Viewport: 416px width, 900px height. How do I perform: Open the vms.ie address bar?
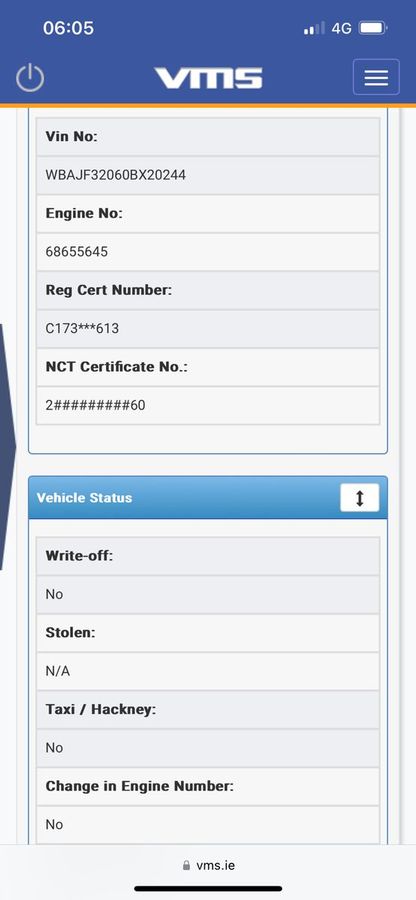(208, 866)
